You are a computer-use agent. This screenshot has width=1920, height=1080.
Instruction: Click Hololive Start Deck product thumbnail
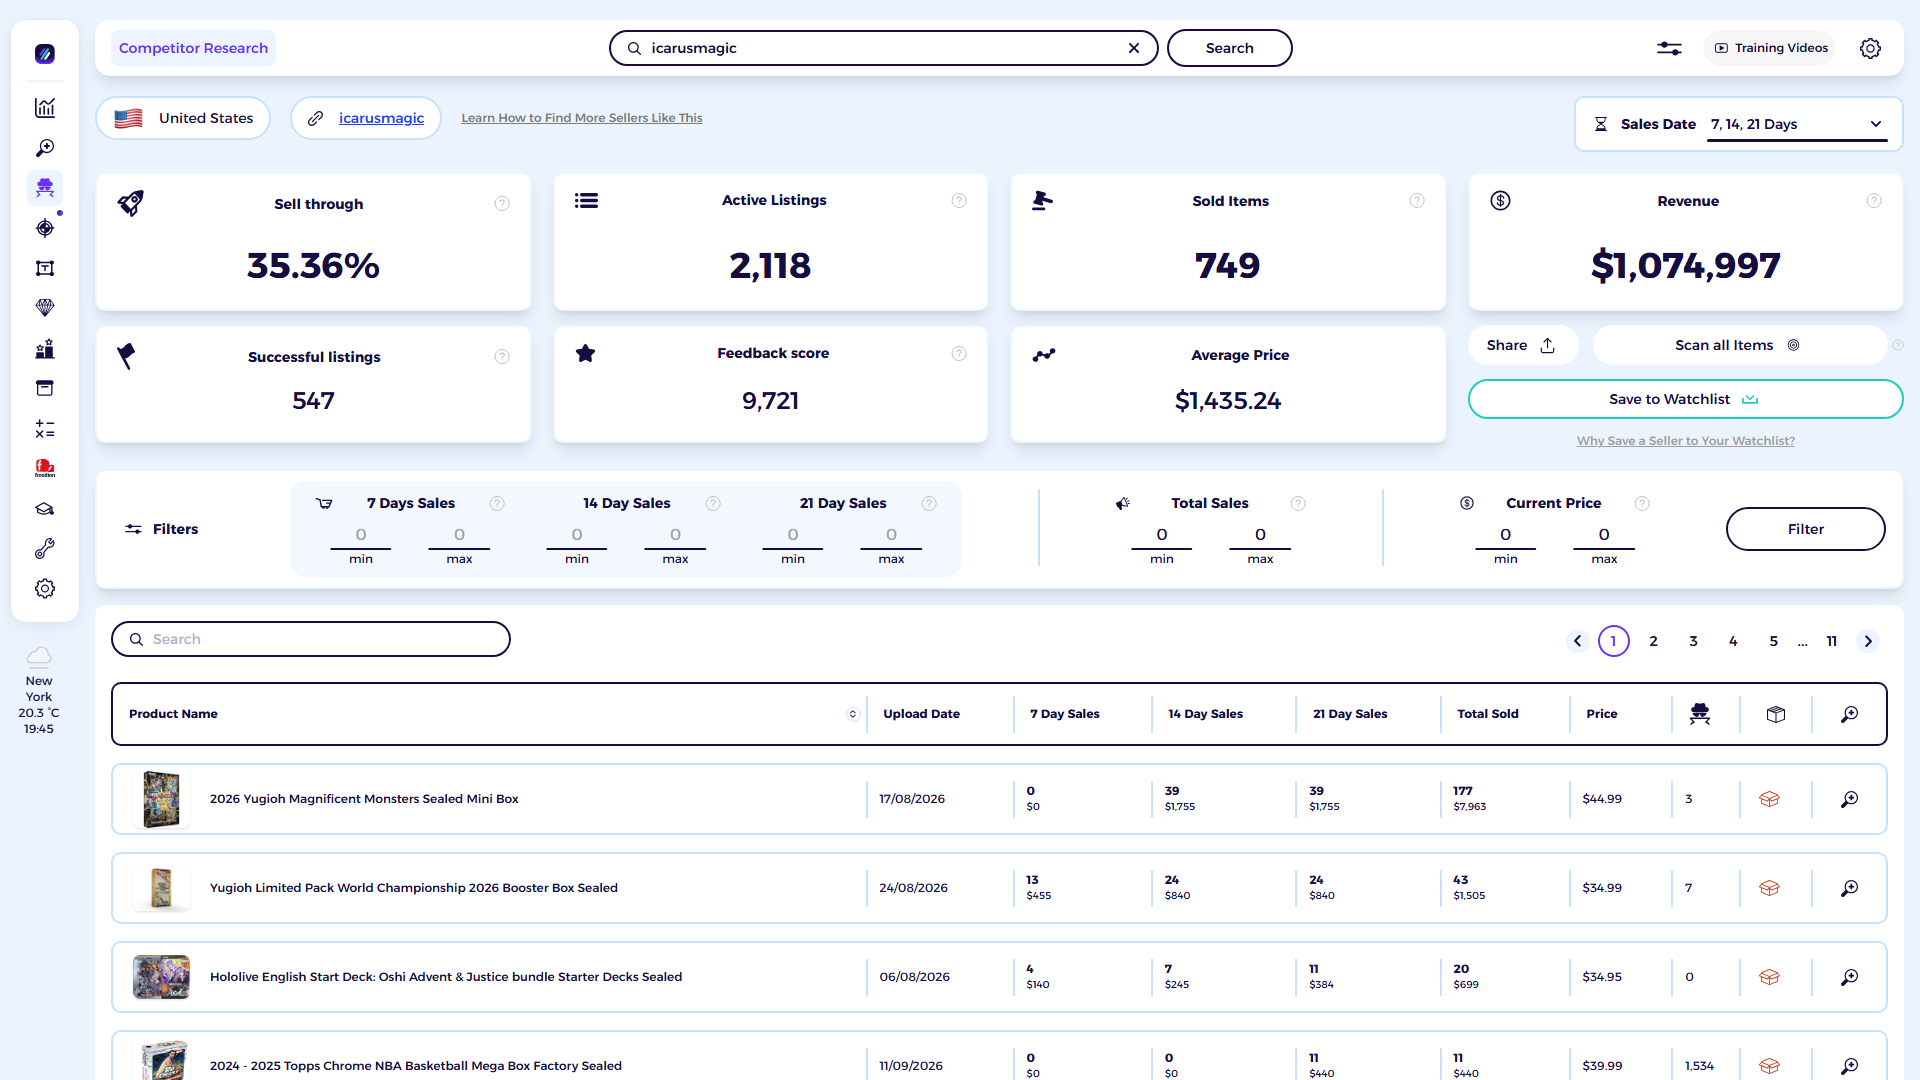point(161,977)
